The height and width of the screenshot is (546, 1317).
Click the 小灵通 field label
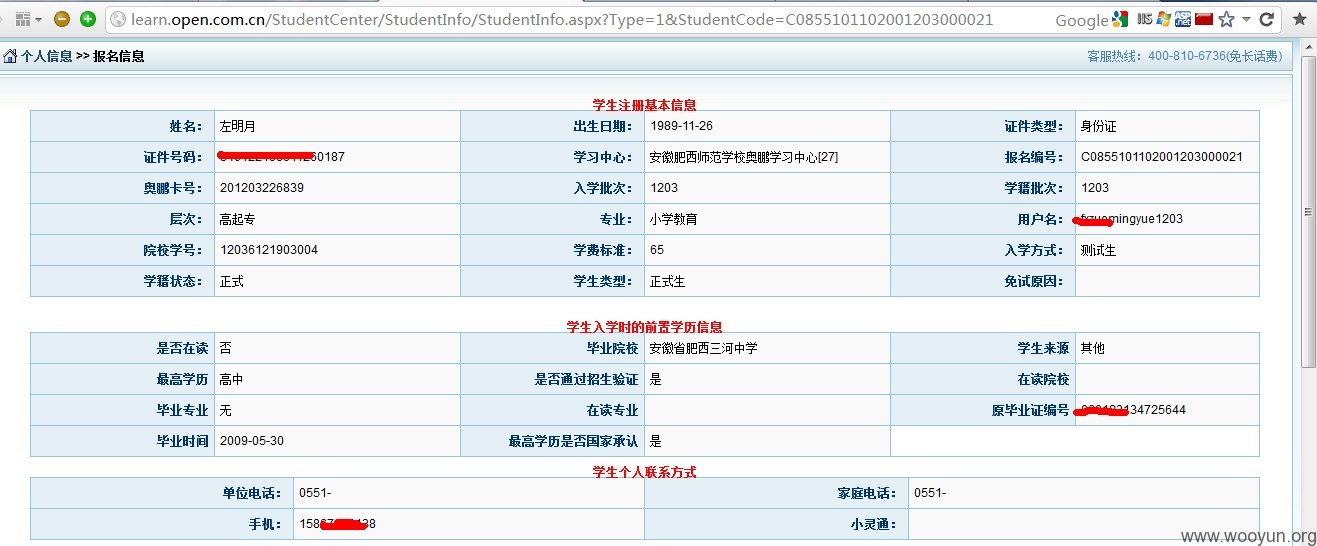coord(875,524)
